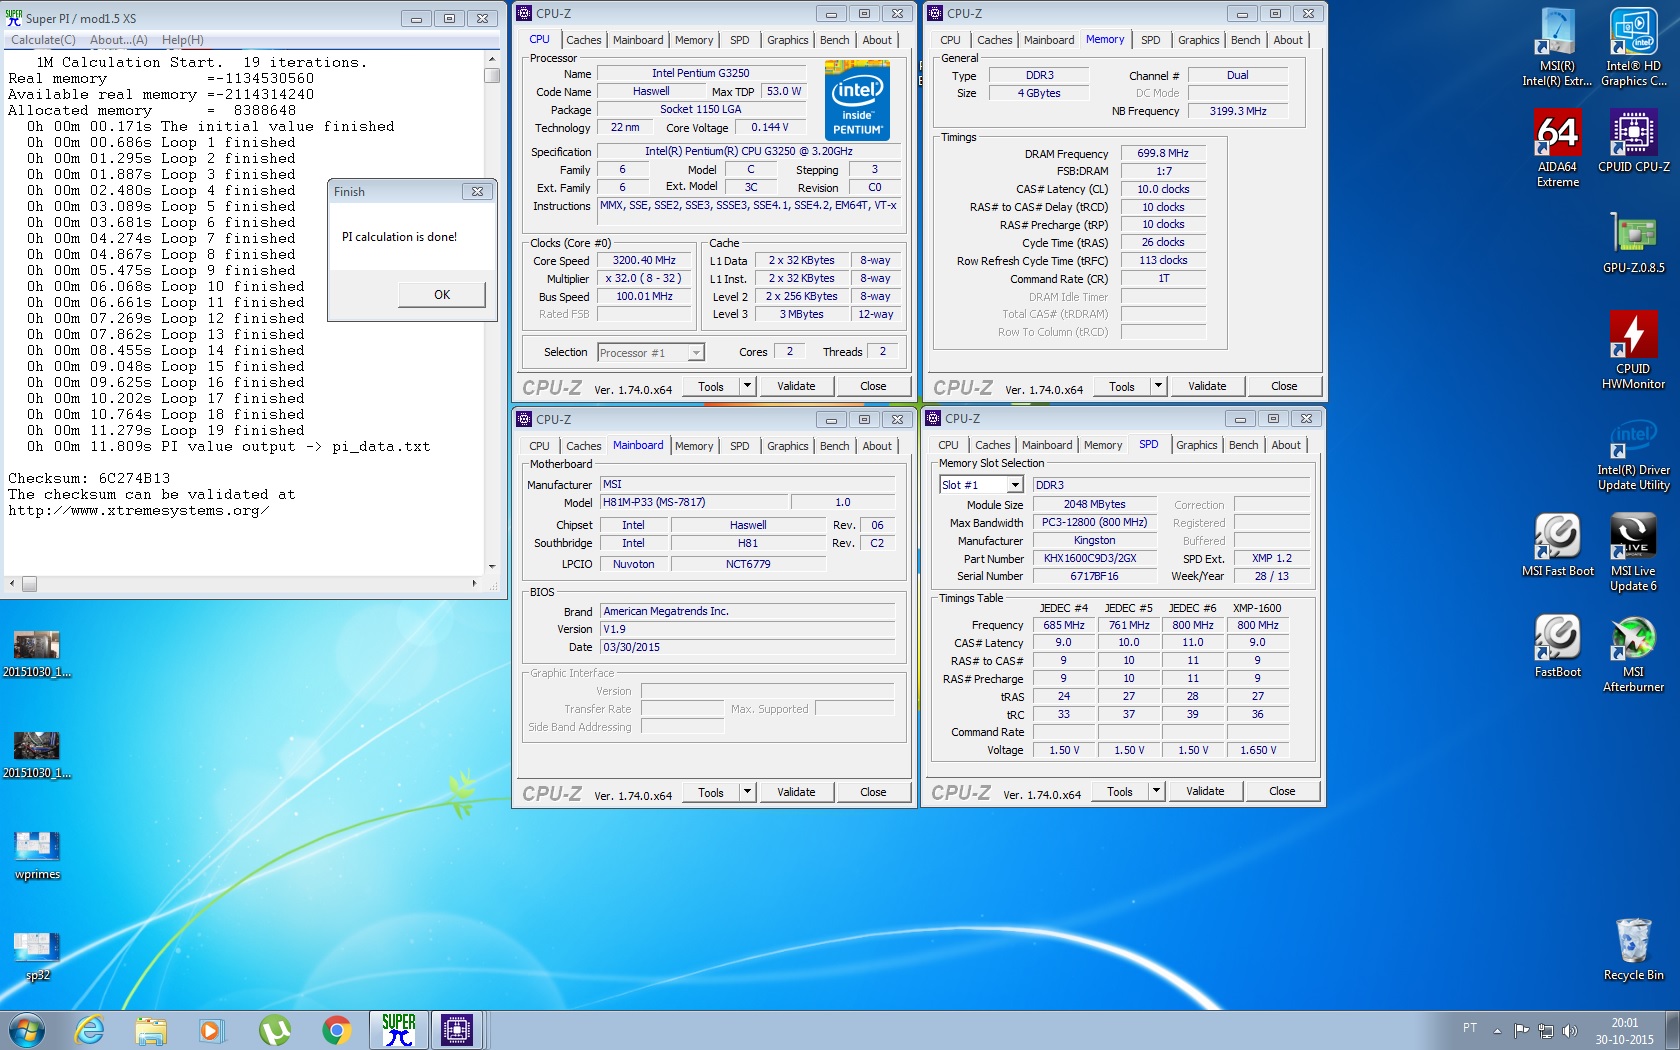The height and width of the screenshot is (1050, 1680).
Task: Open Windows Explorer folder in taskbar
Action: [151, 1030]
